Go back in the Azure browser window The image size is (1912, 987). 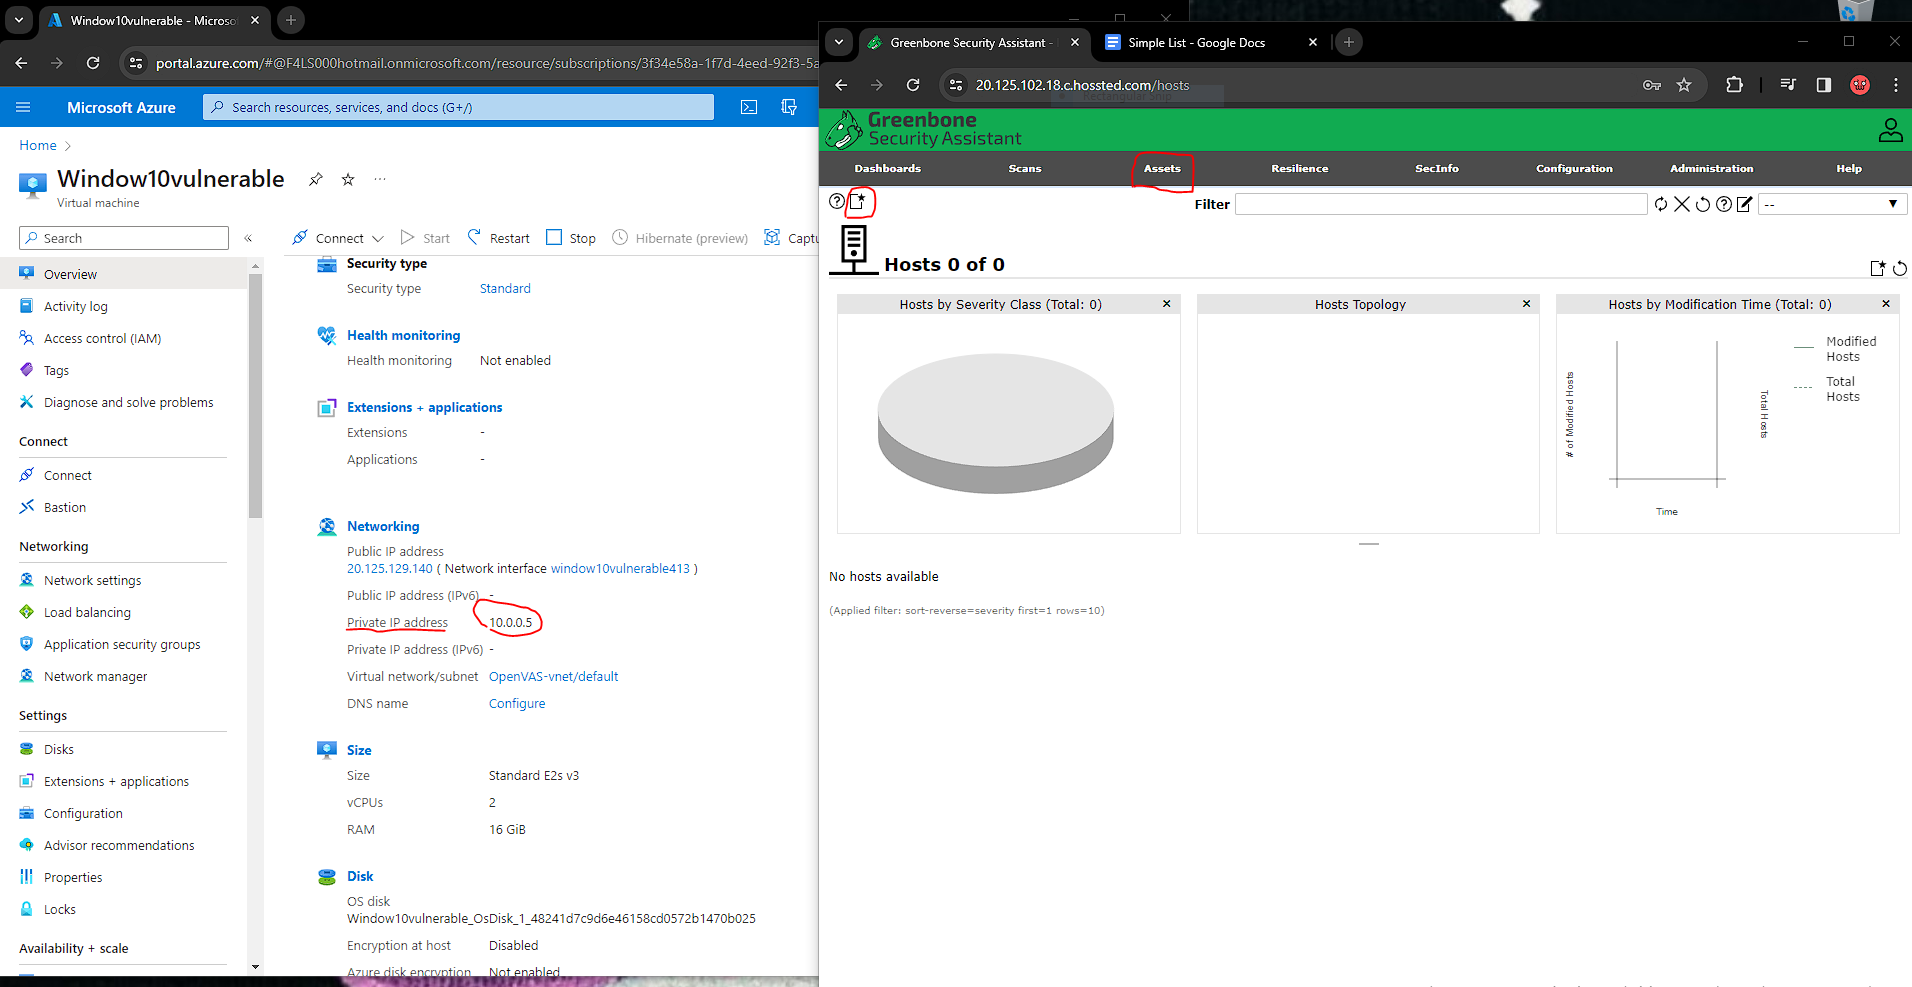(22, 63)
